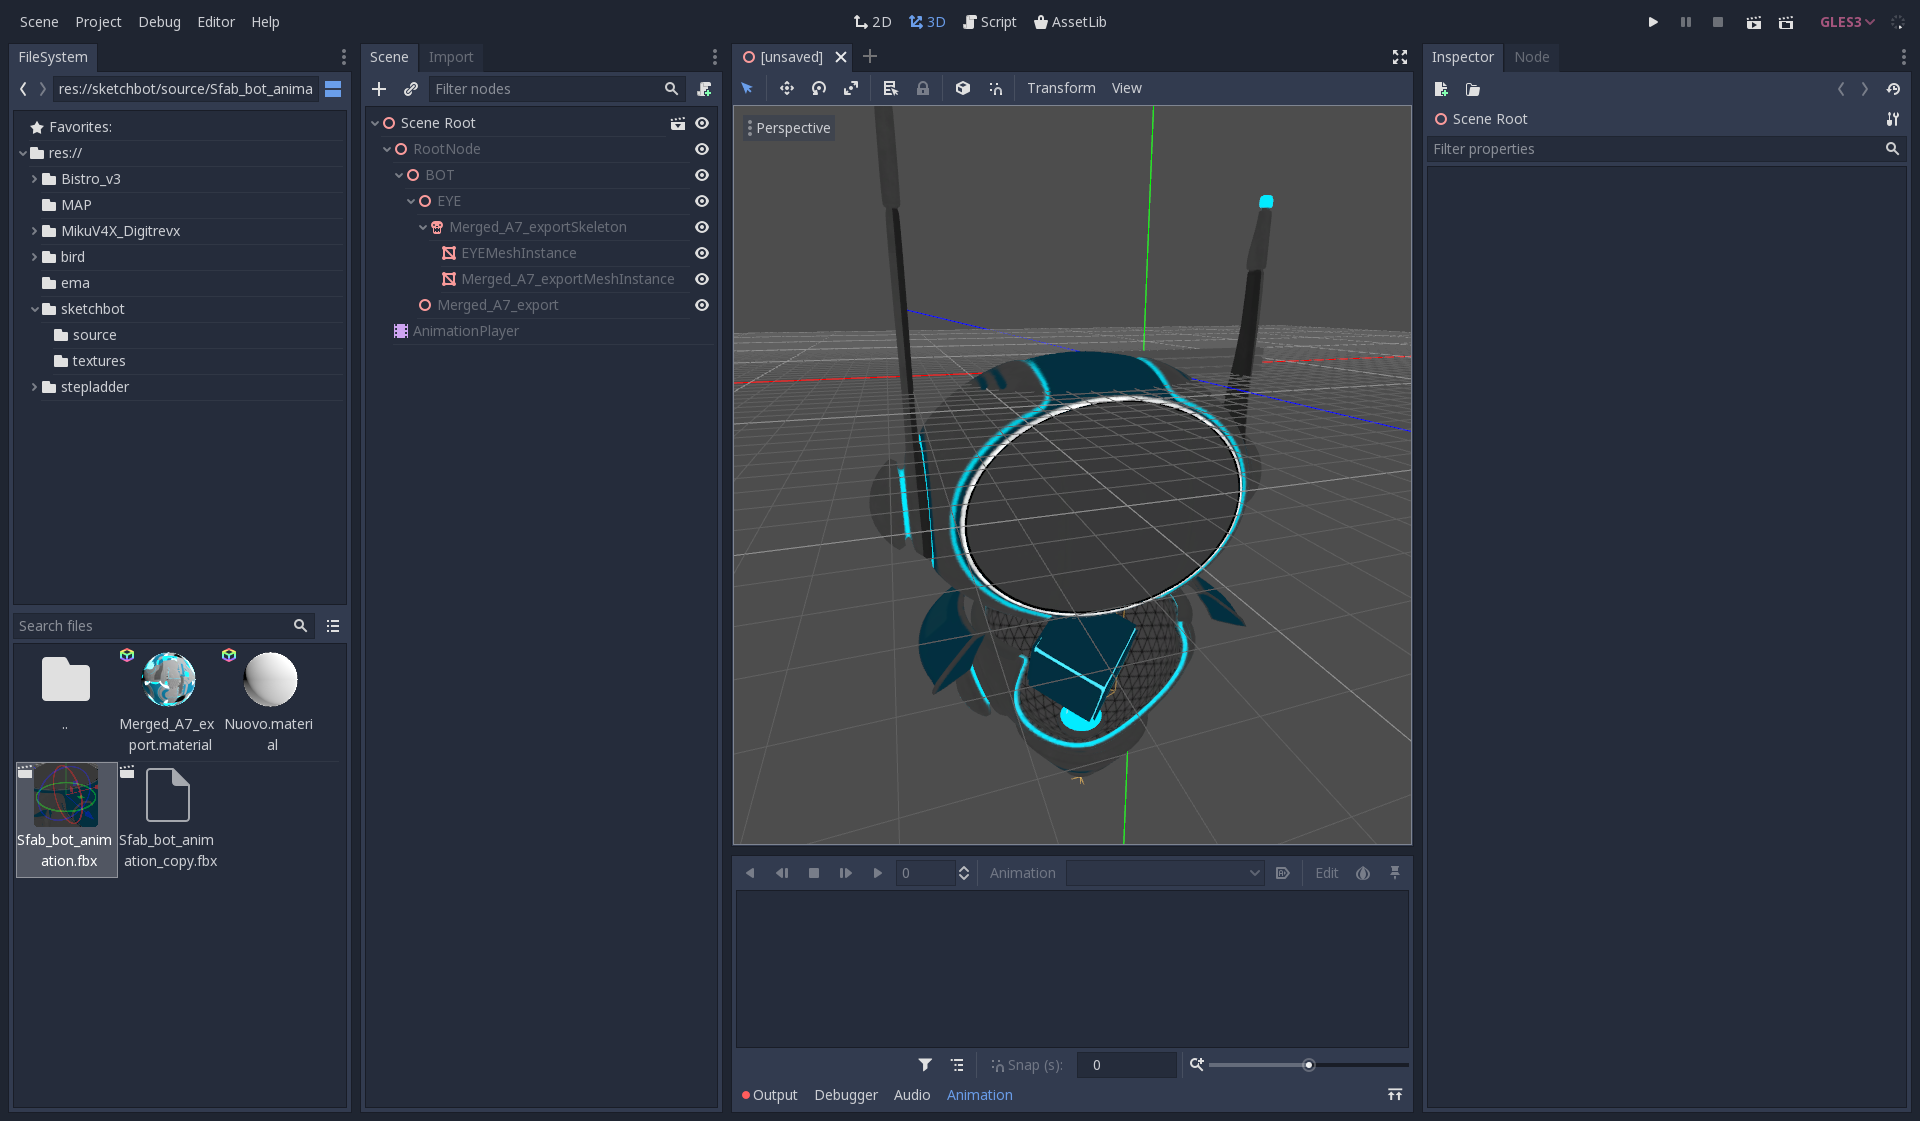1920x1121 pixels.
Task: Open the GLES3 renderer dropdown
Action: point(1846,21)
